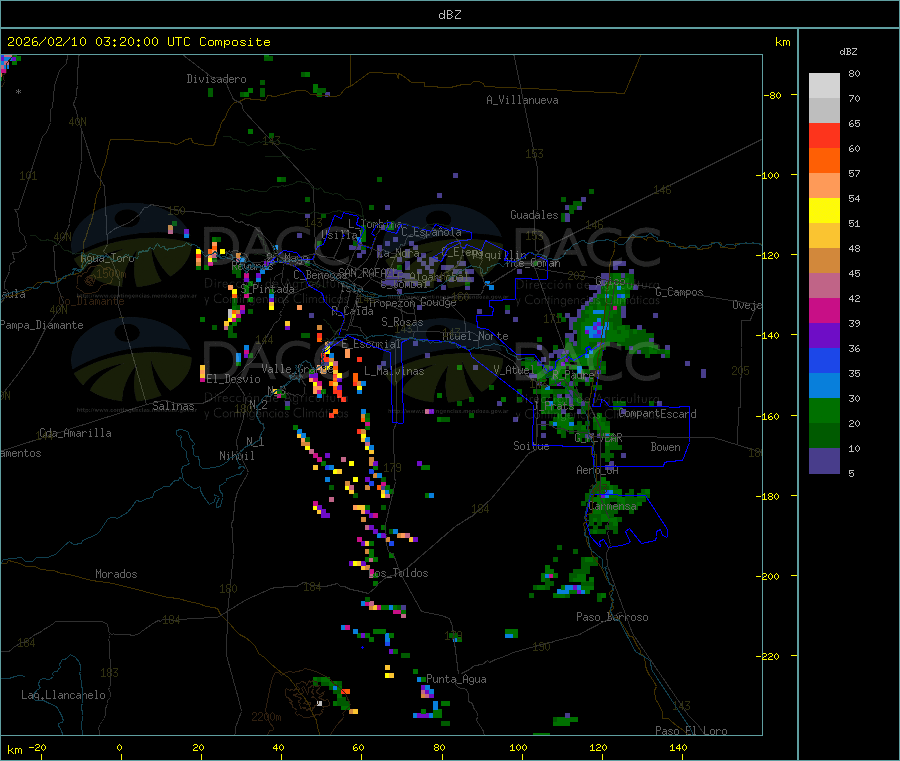
Task: Click the 140 km x-axis tick label
Action: [x=678, y=747]
